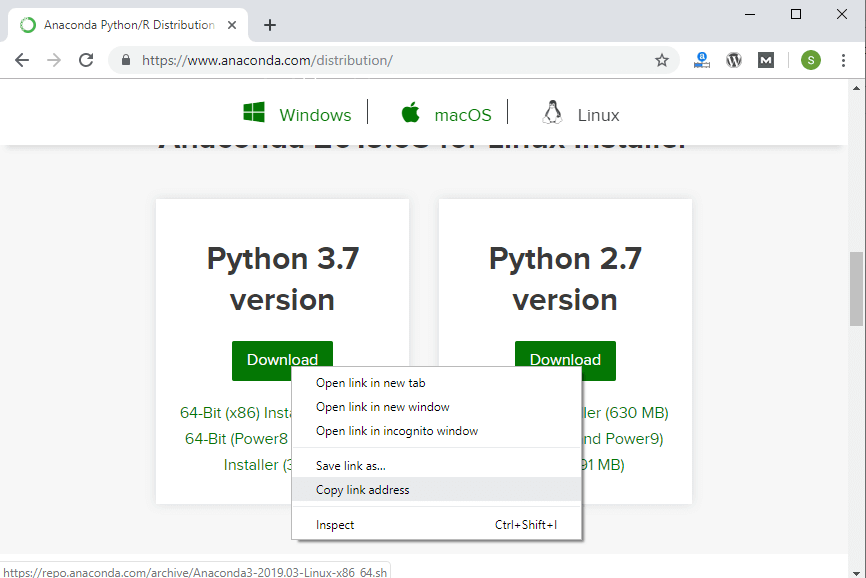
Task: Bookmark this page with the star icon
Action: (662, 60)
